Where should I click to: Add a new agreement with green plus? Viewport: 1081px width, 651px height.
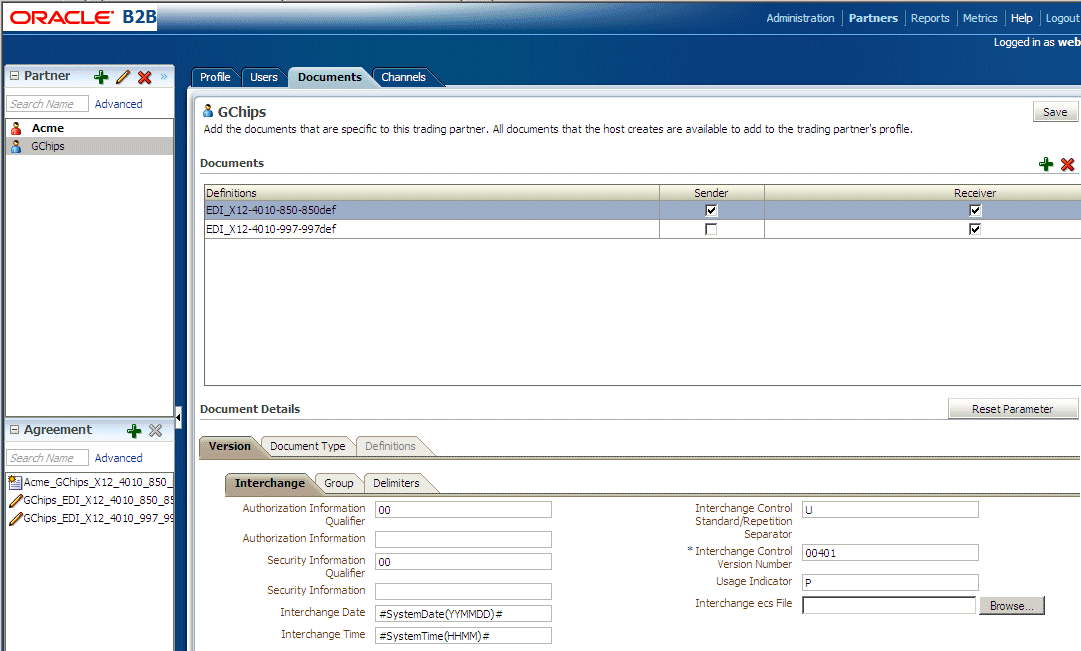[134, 431]
